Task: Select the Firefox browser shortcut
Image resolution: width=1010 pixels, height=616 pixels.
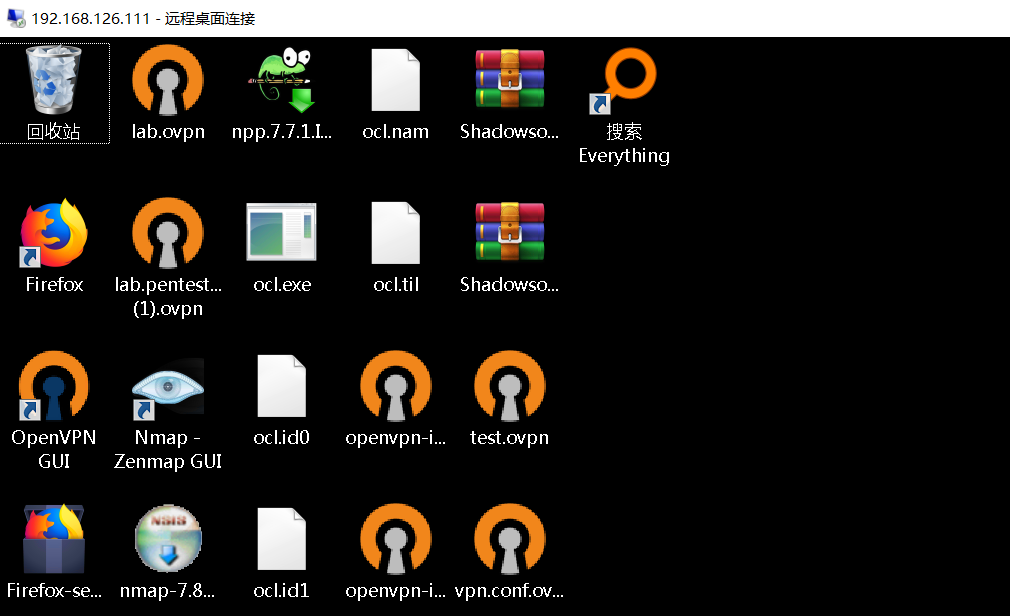Action: [54, 234]
